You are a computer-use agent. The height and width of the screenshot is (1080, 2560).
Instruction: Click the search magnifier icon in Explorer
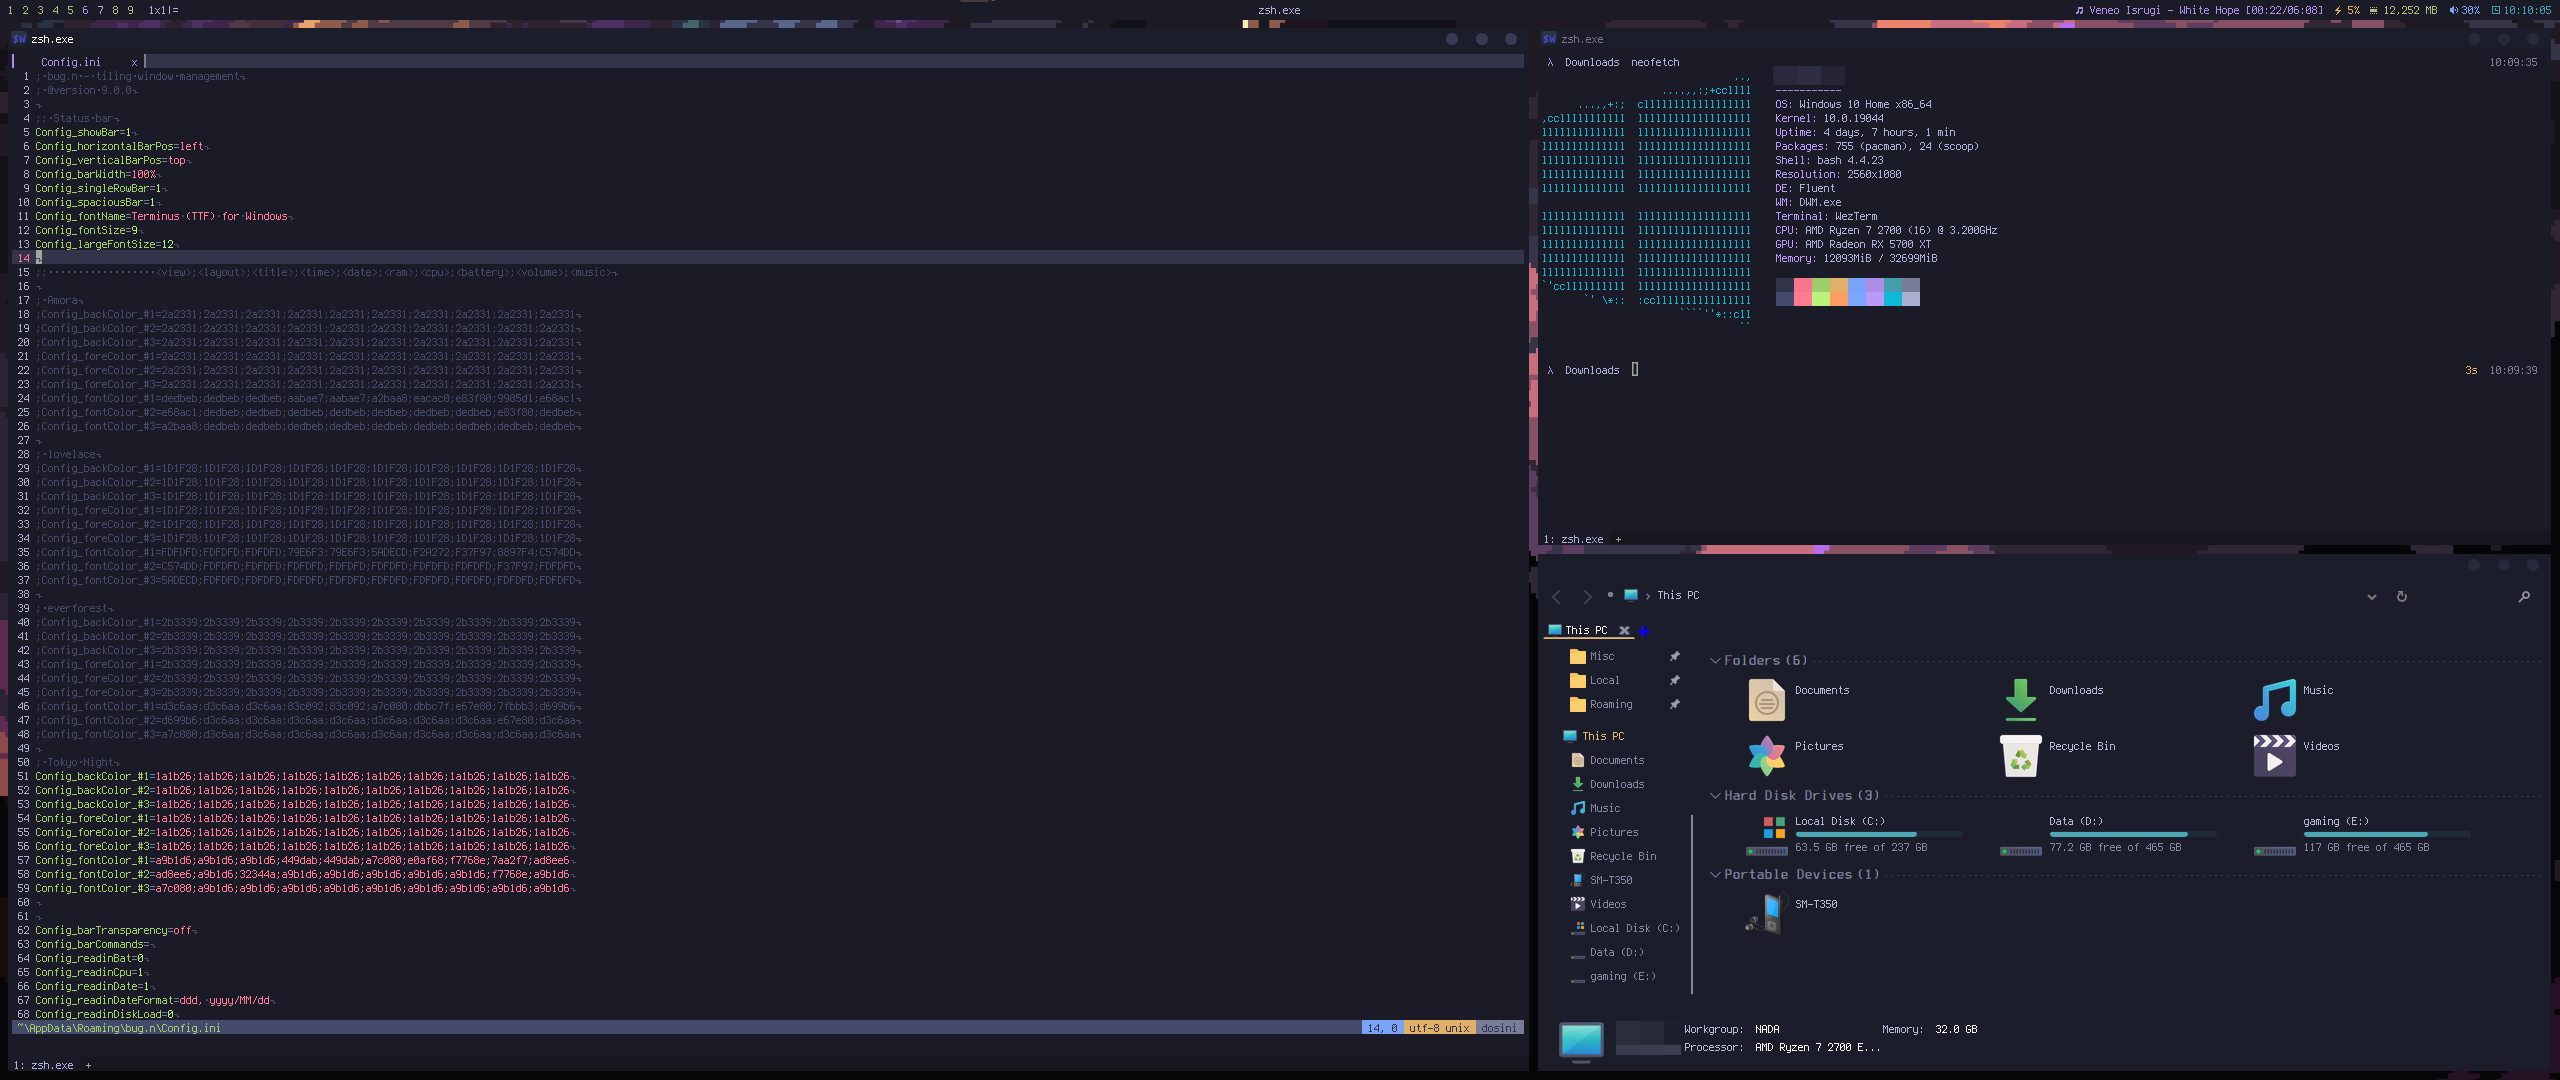pos(2523,596)
